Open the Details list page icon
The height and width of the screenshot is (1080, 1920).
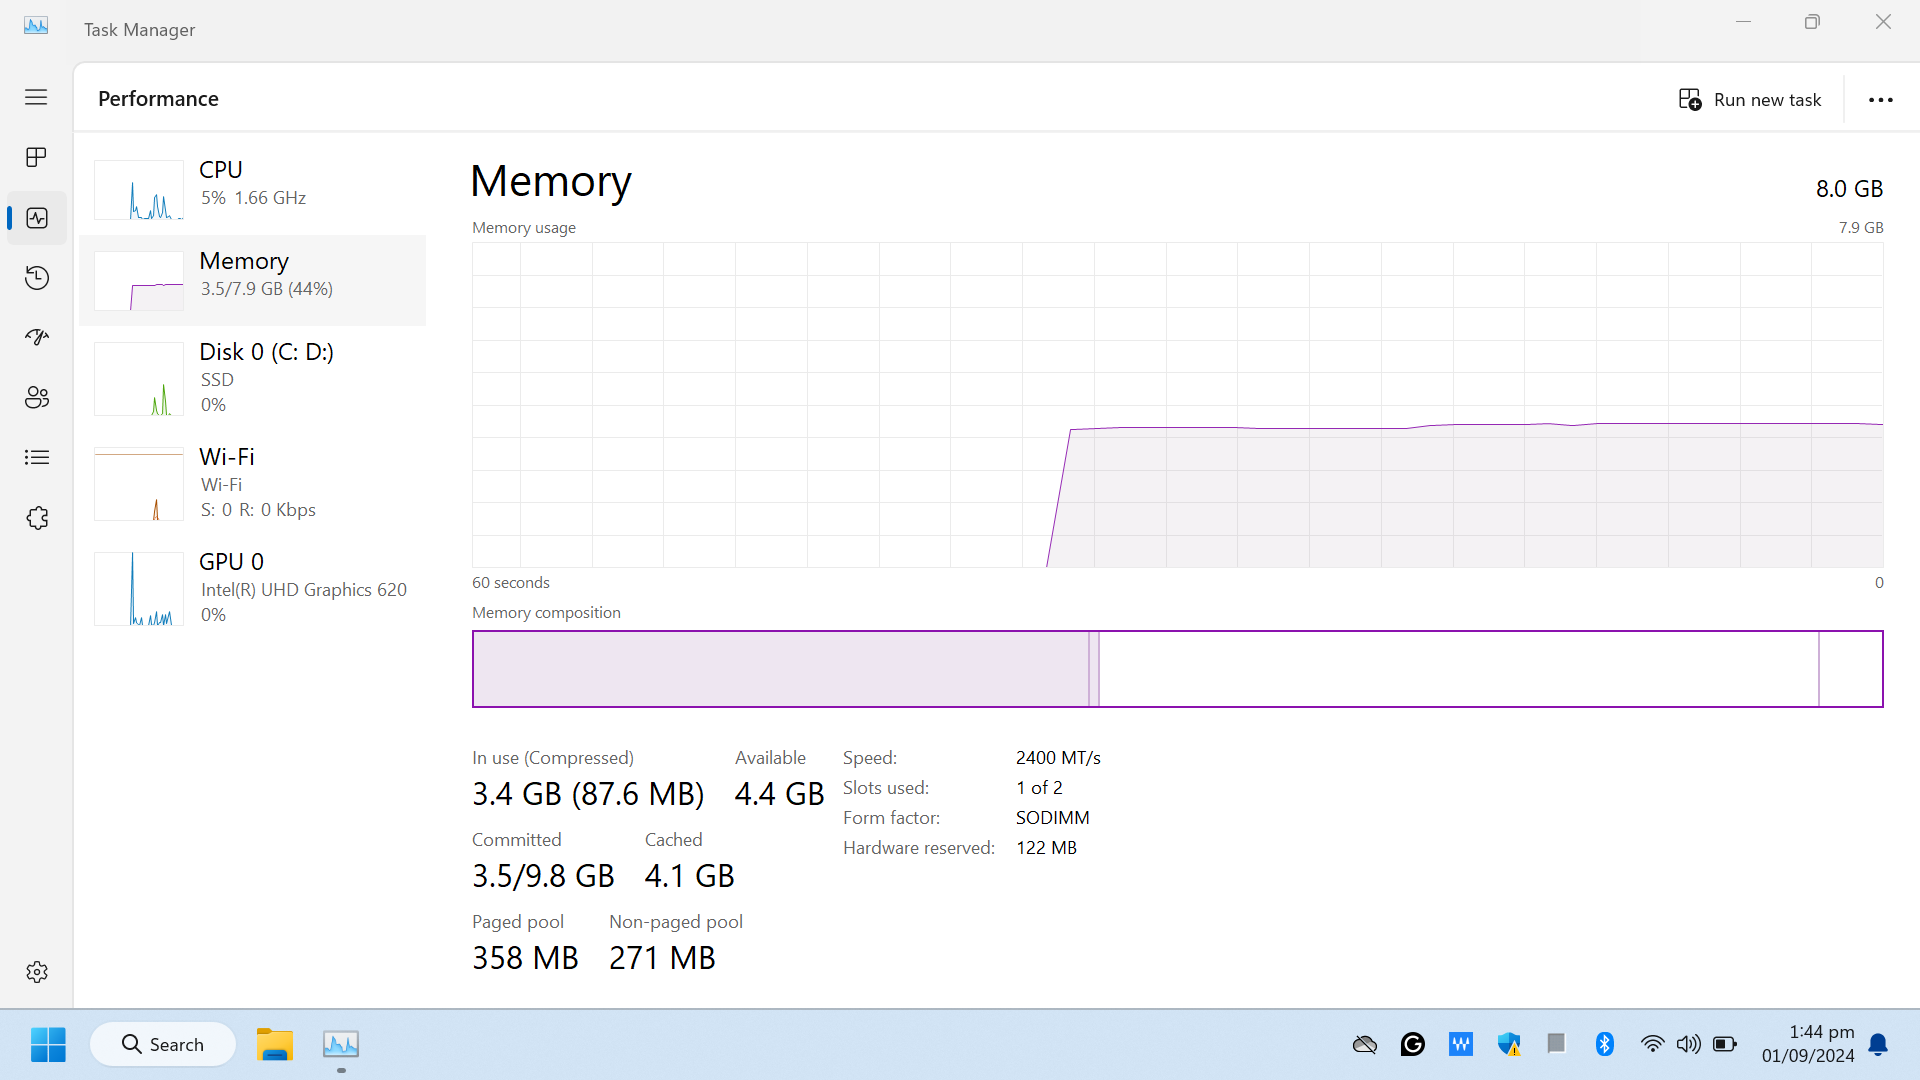(37, 457)
